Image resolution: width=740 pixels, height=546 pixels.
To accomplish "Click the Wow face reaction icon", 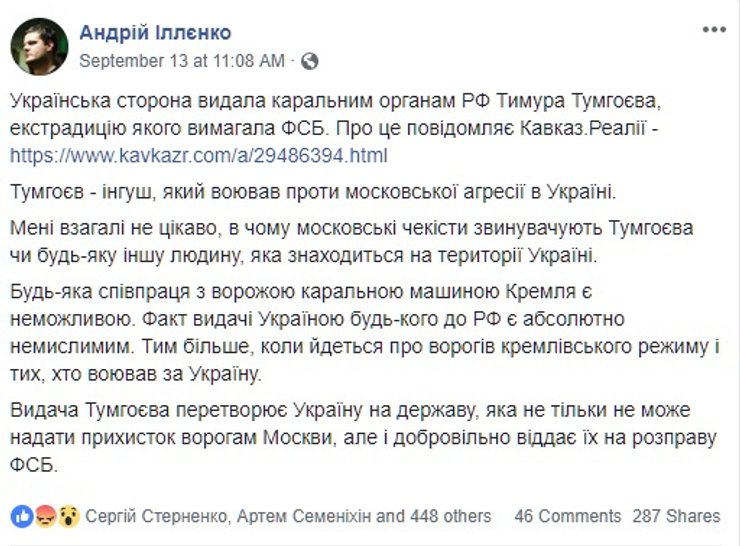I will pos(66,517).
